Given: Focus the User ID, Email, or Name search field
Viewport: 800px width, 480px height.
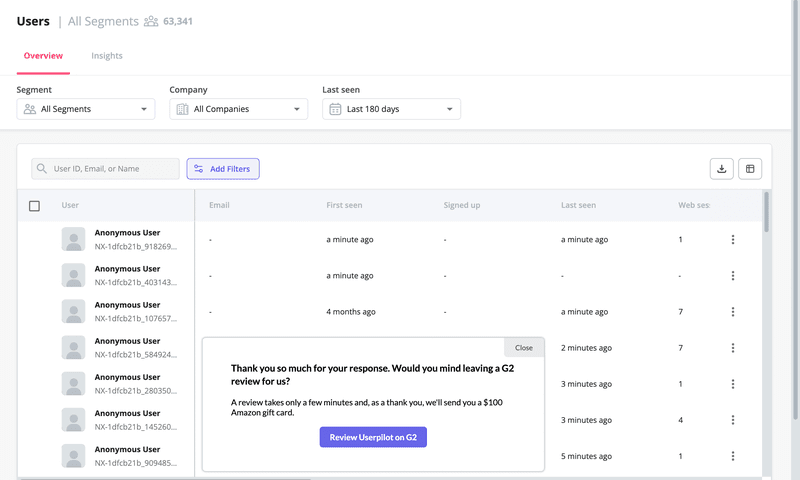Looking at the screenshot, I should click(x=112, y=169).
